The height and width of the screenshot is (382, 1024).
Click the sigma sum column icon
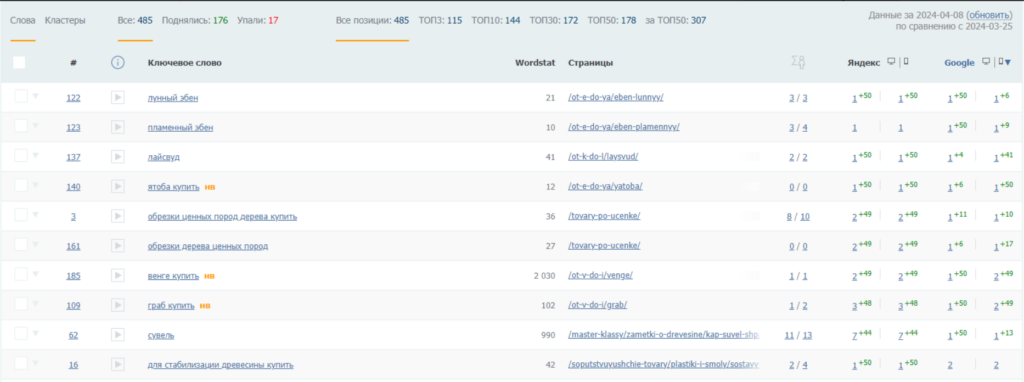point(797,62)
